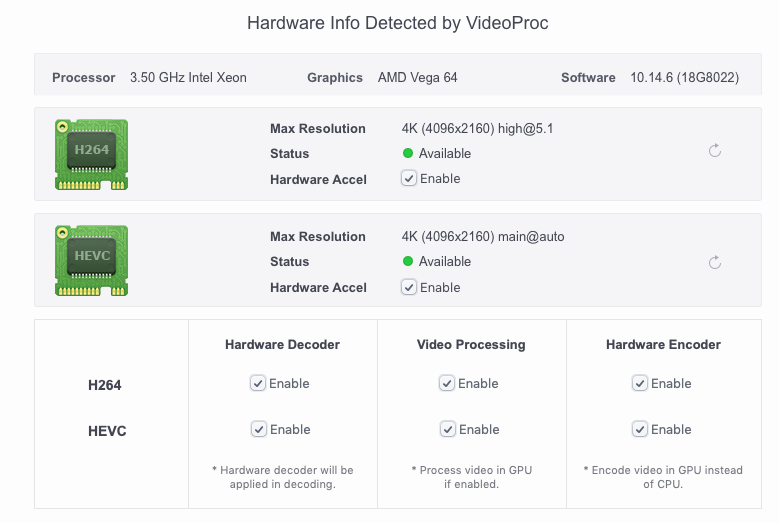Uncheck H264 Video Processing Enable
The image size is (779, 523).
(x=447, y=383)
